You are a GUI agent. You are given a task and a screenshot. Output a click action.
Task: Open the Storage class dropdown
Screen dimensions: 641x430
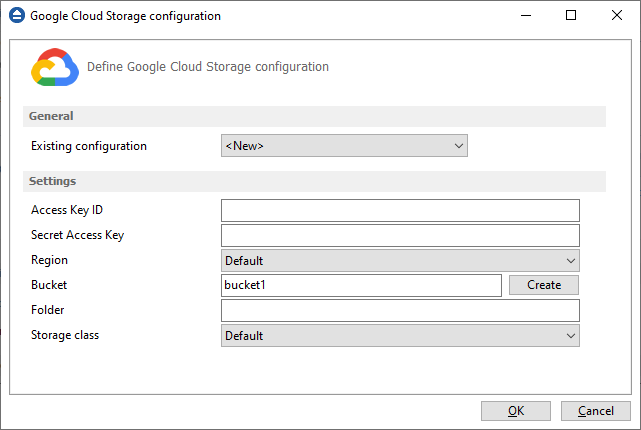click(400, 336)
